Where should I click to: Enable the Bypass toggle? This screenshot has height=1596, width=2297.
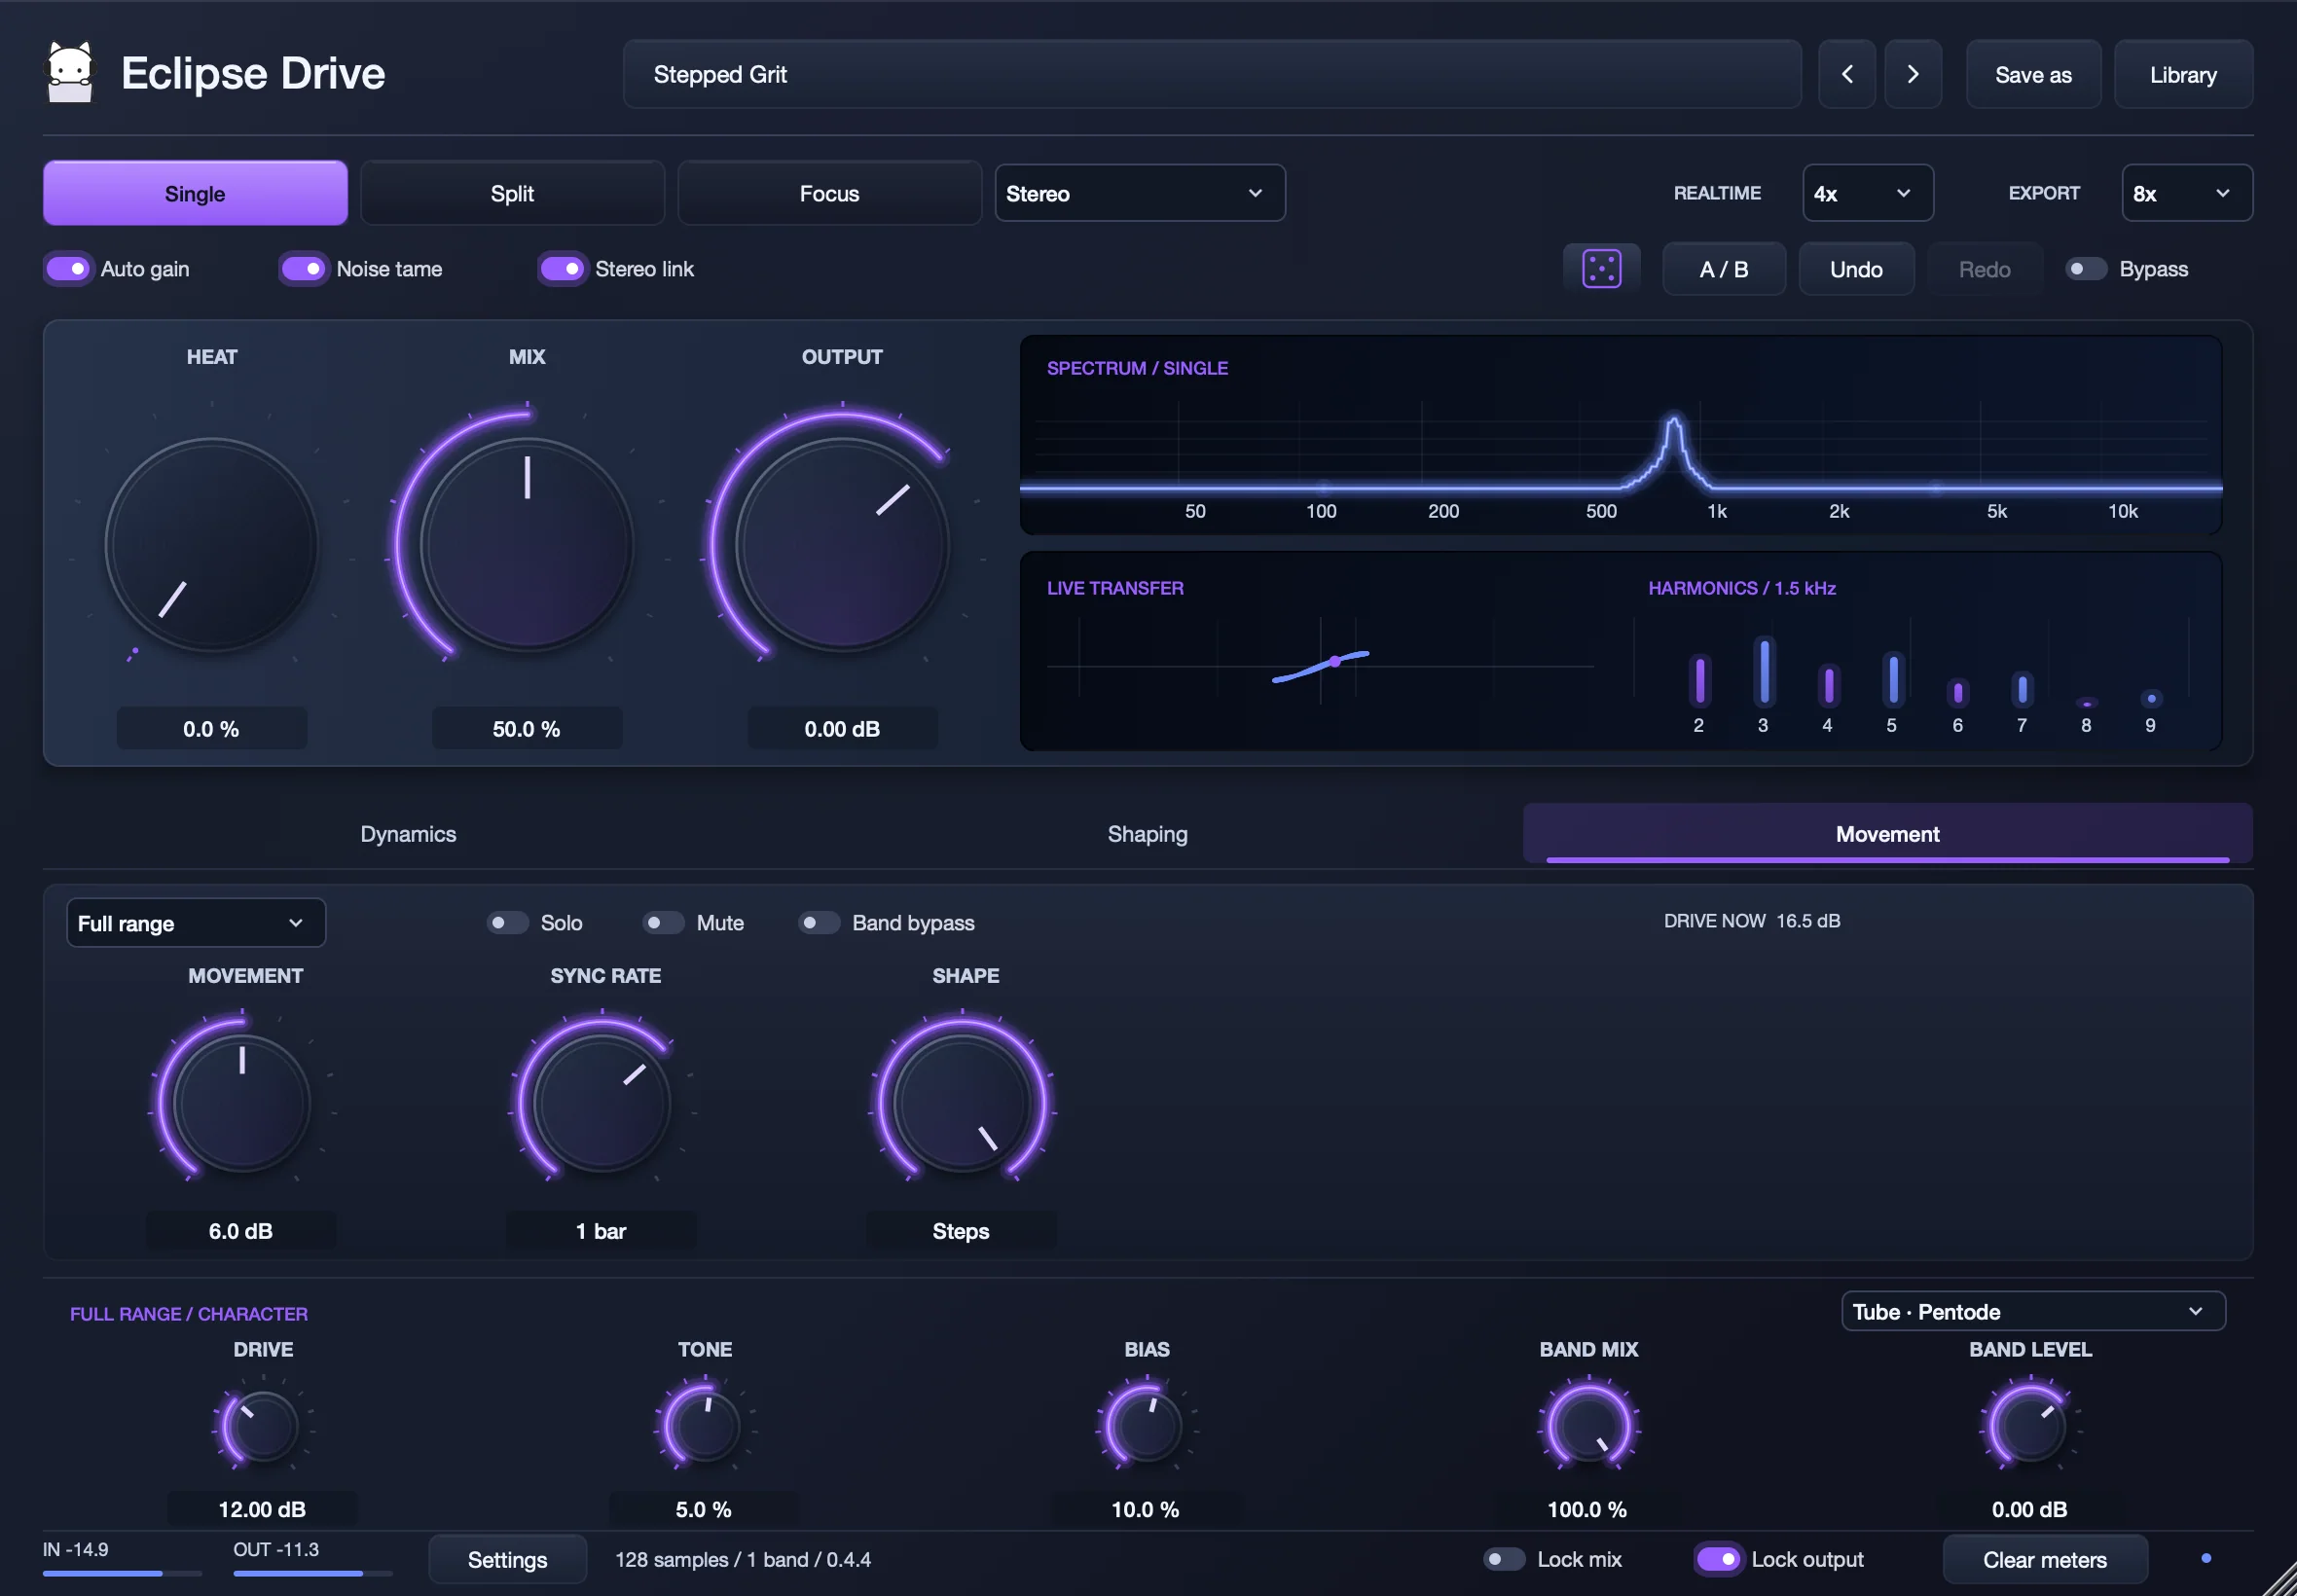point(2085,269)
